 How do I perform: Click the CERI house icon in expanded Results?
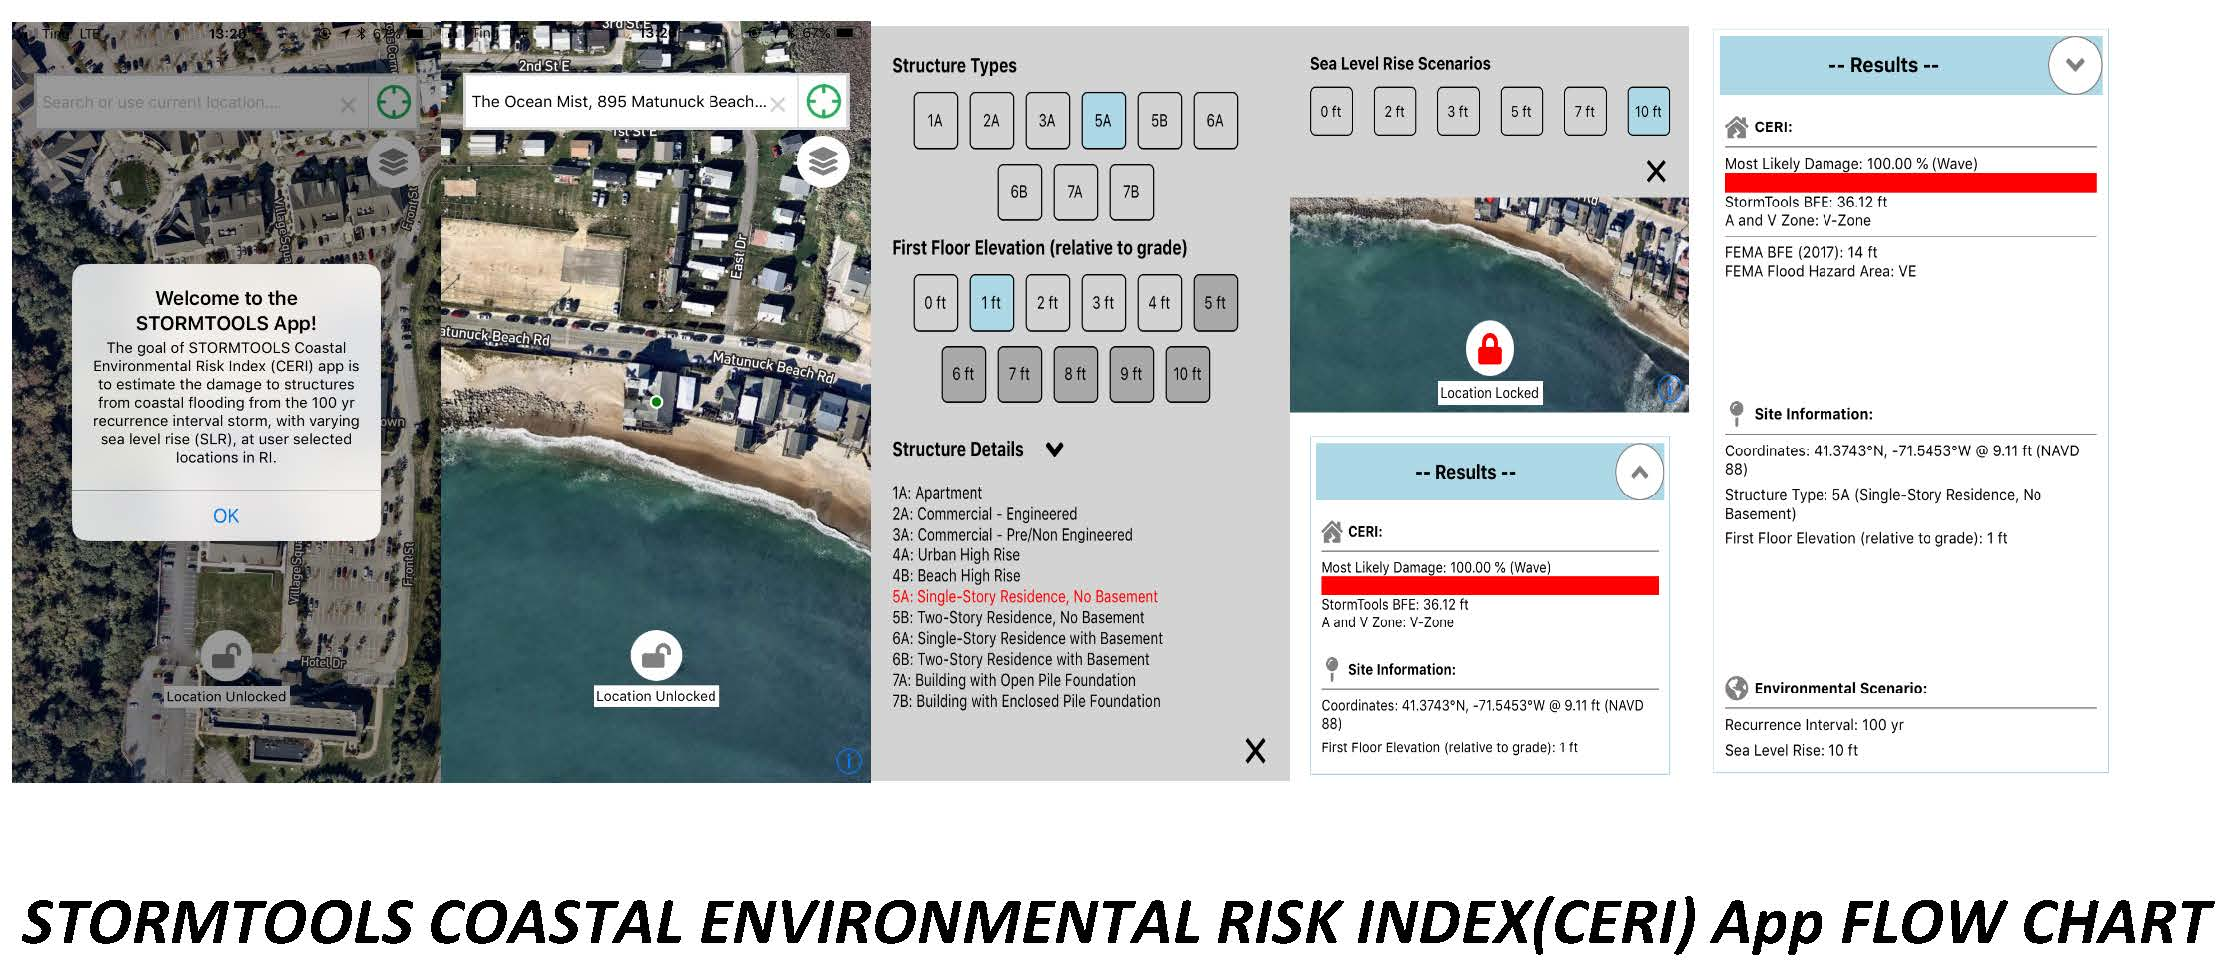tap(1736, 127)
